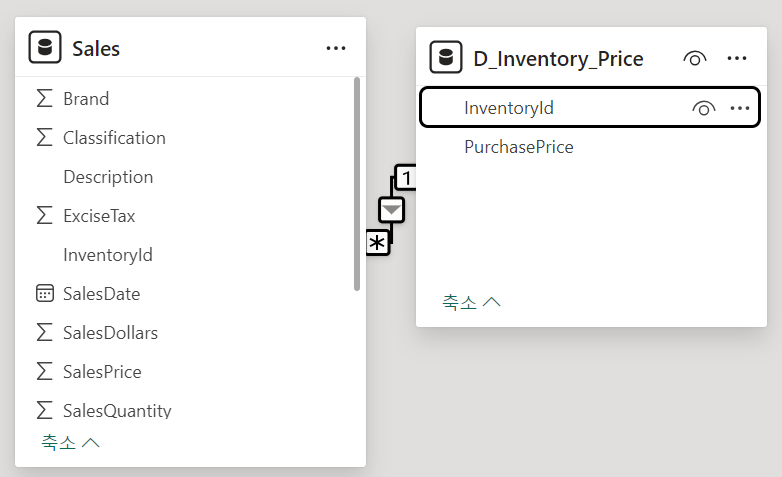This screenshot has height=477, width=782.
Task: Open D_Inventory_Price table more options menu
Action: pyautogui.click(x=738, y=59)
